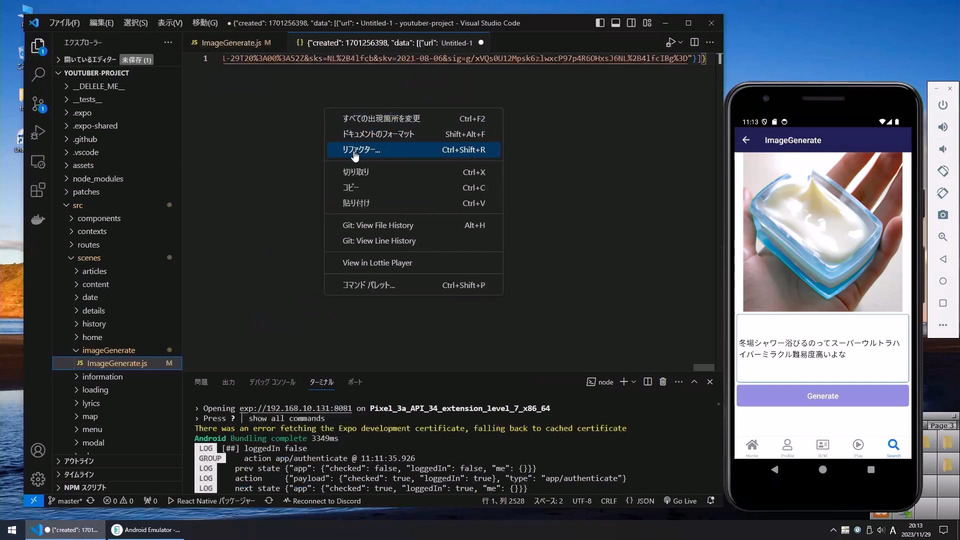
Task: Click Go Live in status bar
Action: (680, 501)
